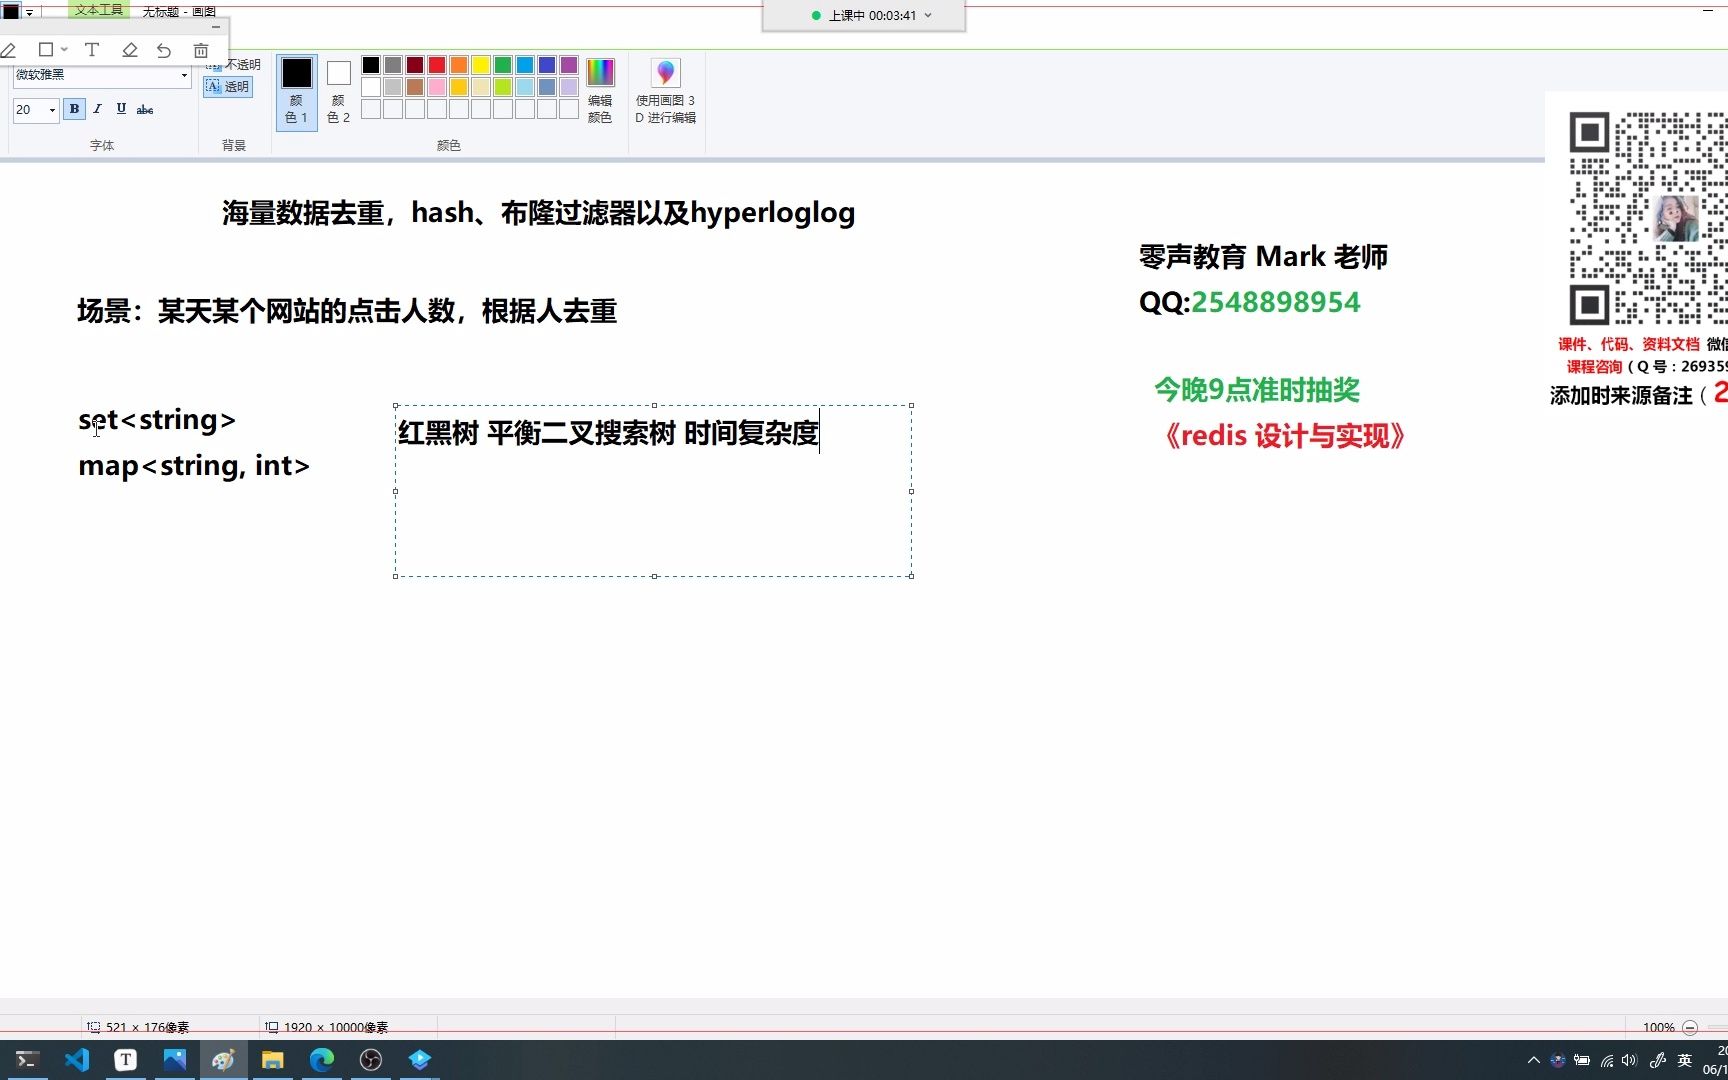
Task: Open Visual Studio Code from the taskbar
Action: [x=77, y=1060]
